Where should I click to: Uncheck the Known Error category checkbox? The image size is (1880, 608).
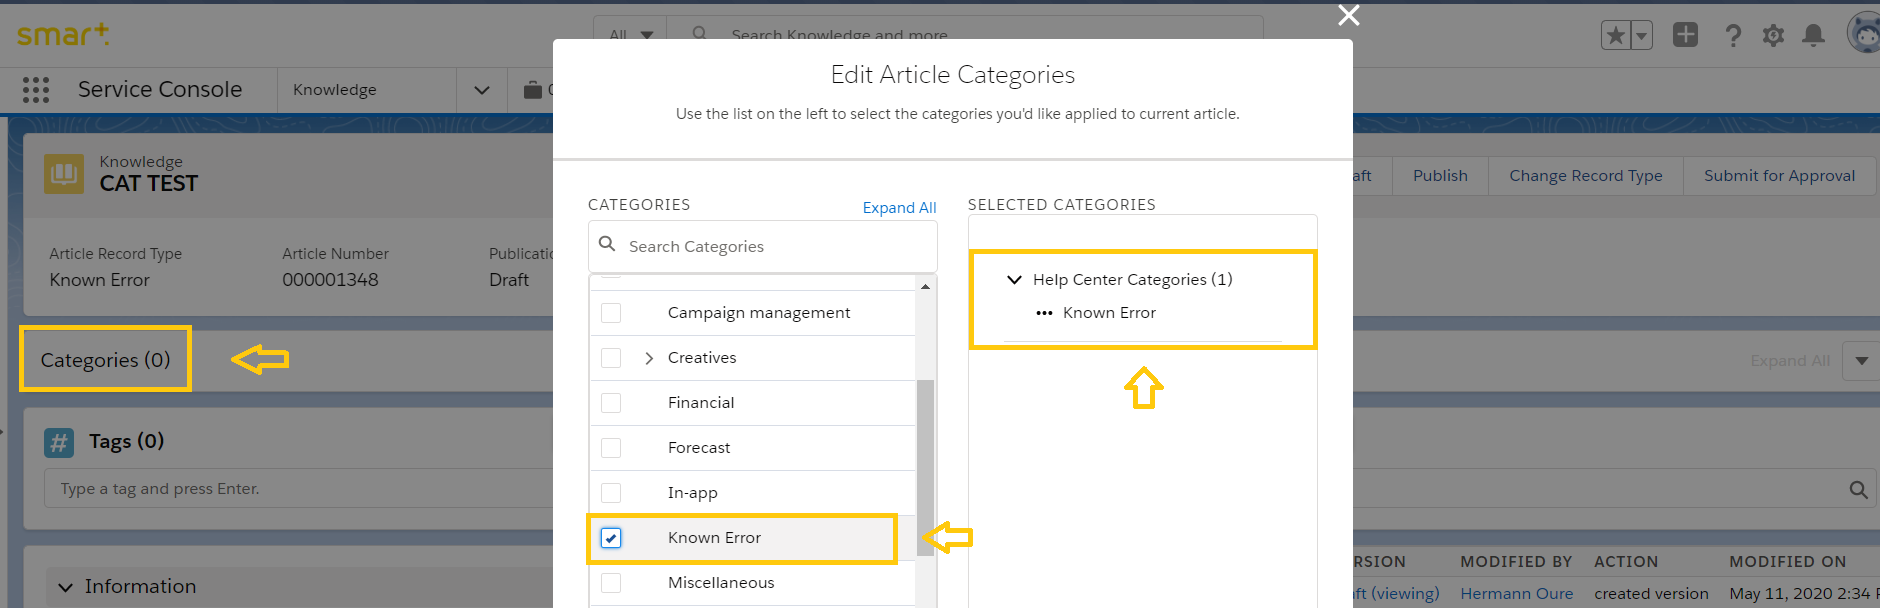611,538
